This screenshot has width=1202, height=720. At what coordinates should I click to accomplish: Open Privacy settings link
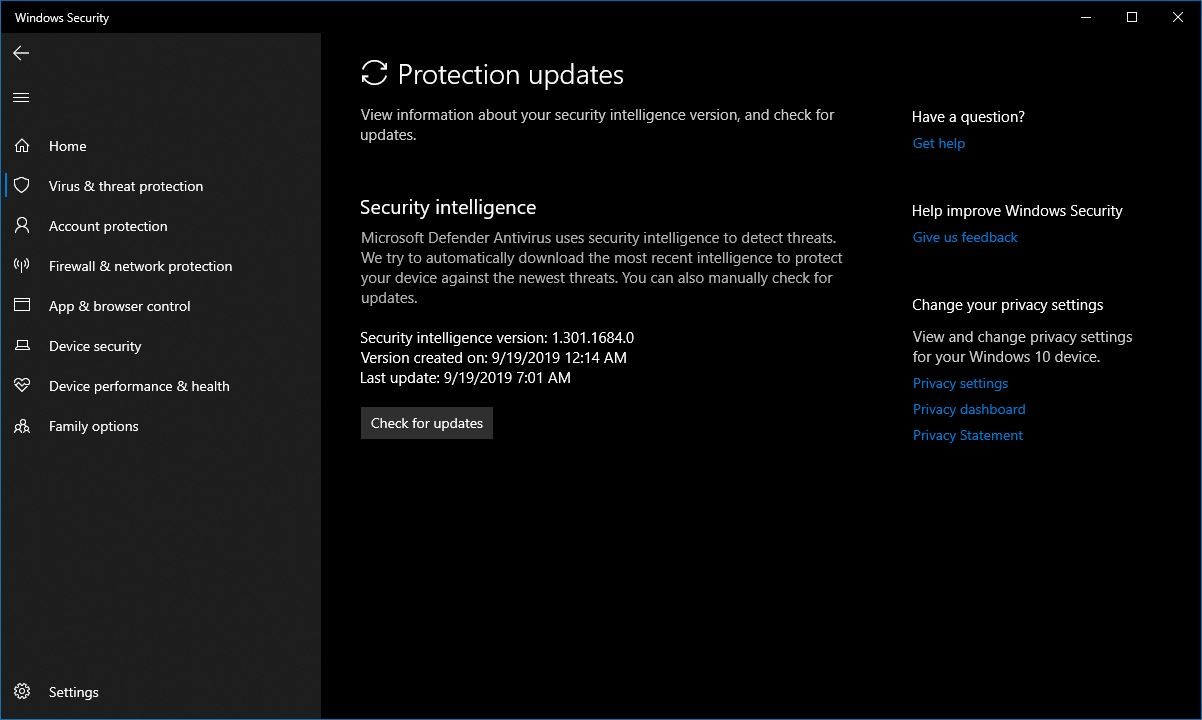[x=960, y=383]
